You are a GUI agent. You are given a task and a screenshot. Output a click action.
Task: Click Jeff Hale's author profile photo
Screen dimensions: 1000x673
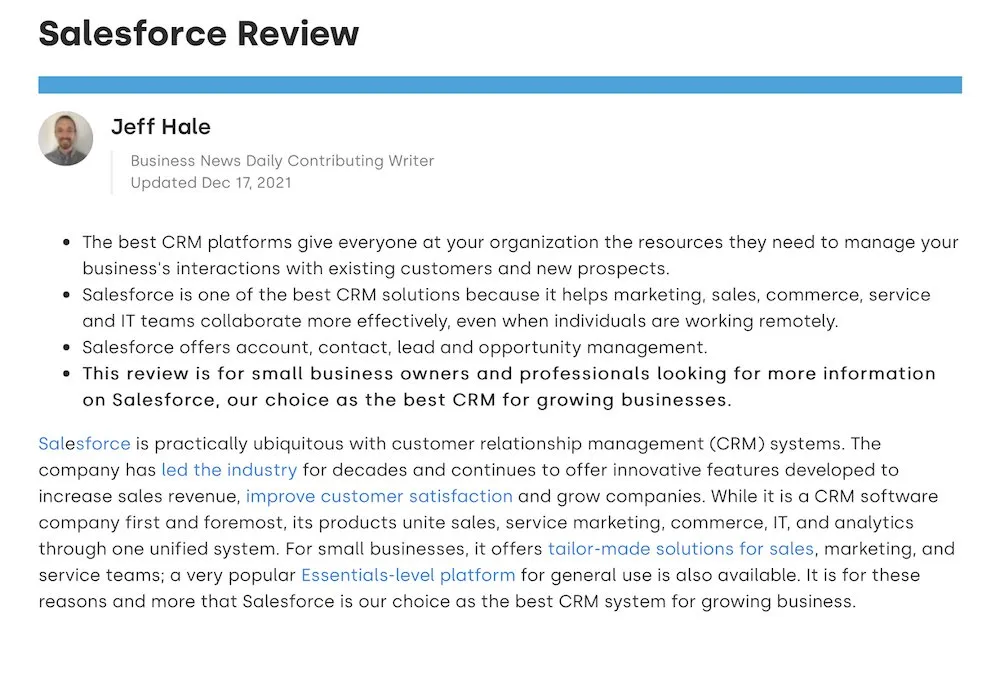(x=65, y=138)
